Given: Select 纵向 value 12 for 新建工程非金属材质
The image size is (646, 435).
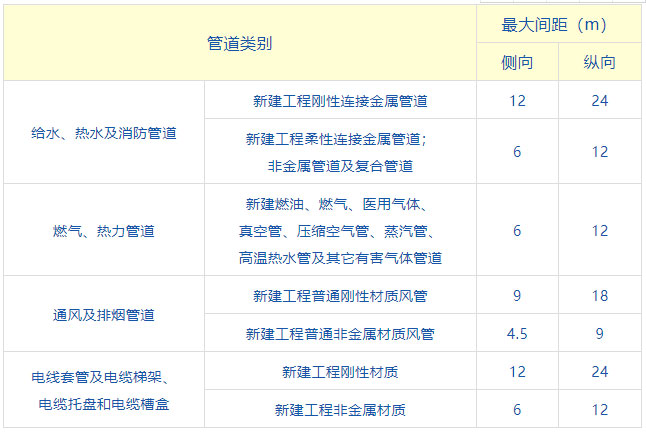Looking at the screenshot, I should click(x=599, y=410).
